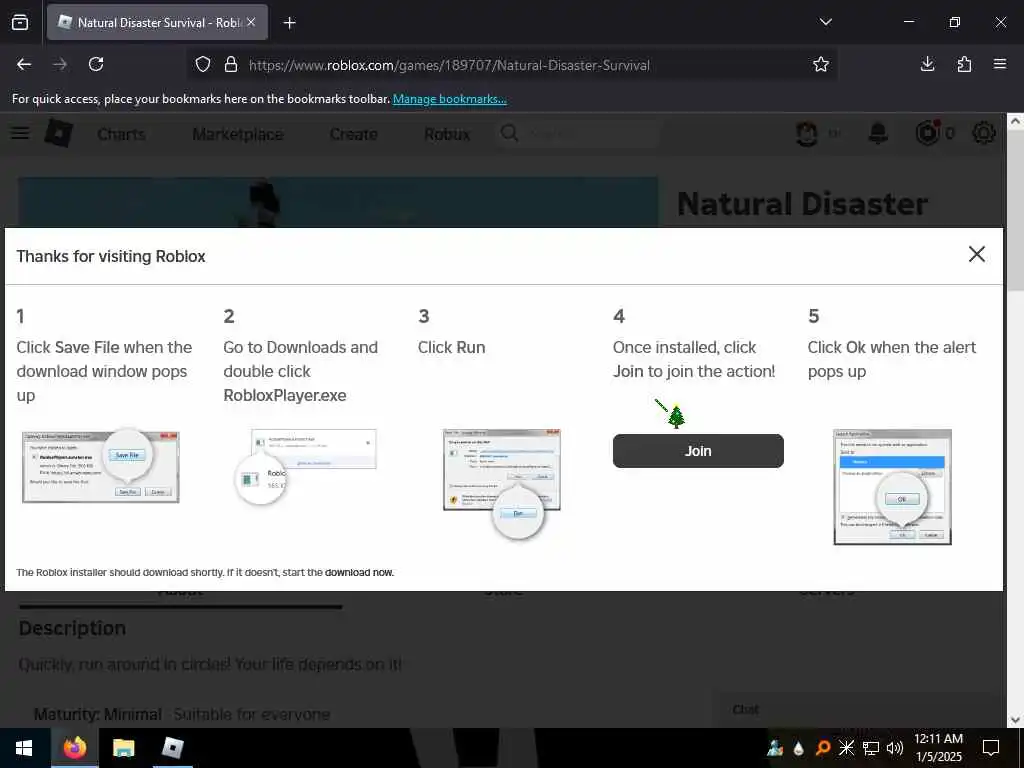1024x768 pixels.
Task: Open the Charts menu item
Action: pos(121,134)
